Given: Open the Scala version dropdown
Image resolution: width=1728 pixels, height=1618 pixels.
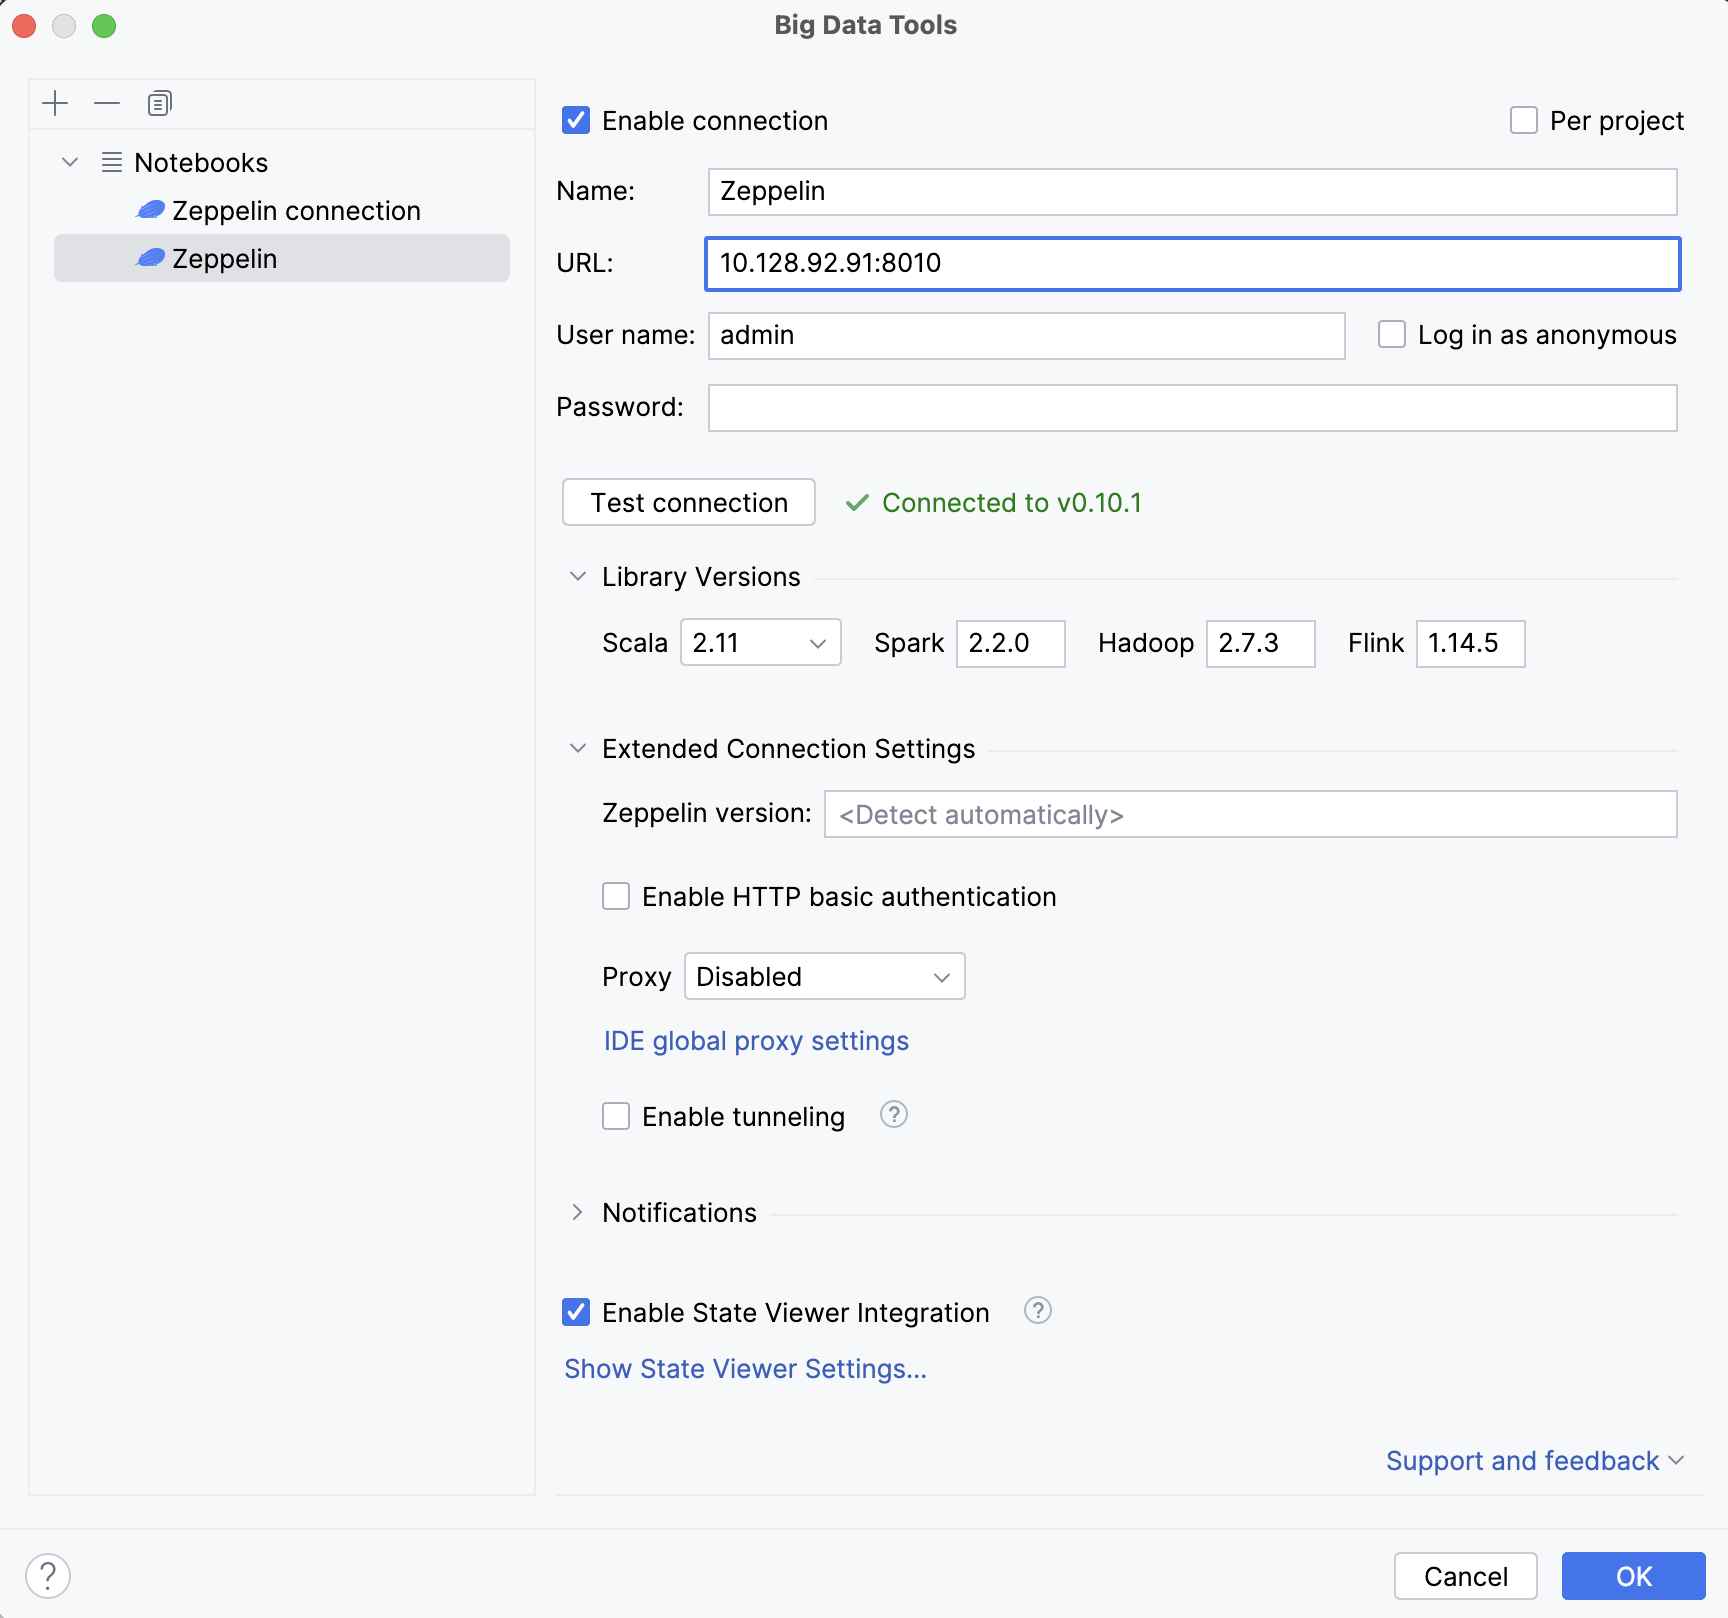Looking at the screenshot, I should [761, 643].
